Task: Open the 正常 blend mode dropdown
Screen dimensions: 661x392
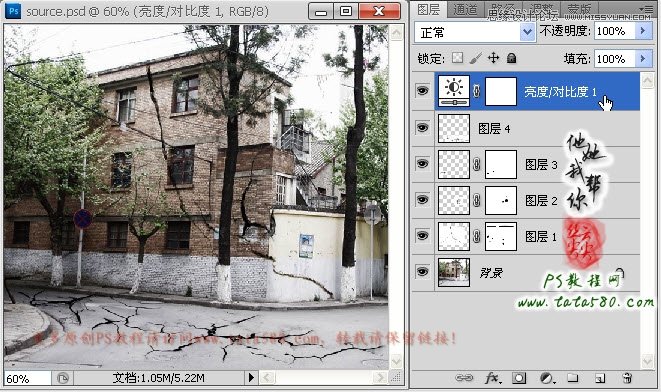Action: pyautogui.click(x=475, y=32)
